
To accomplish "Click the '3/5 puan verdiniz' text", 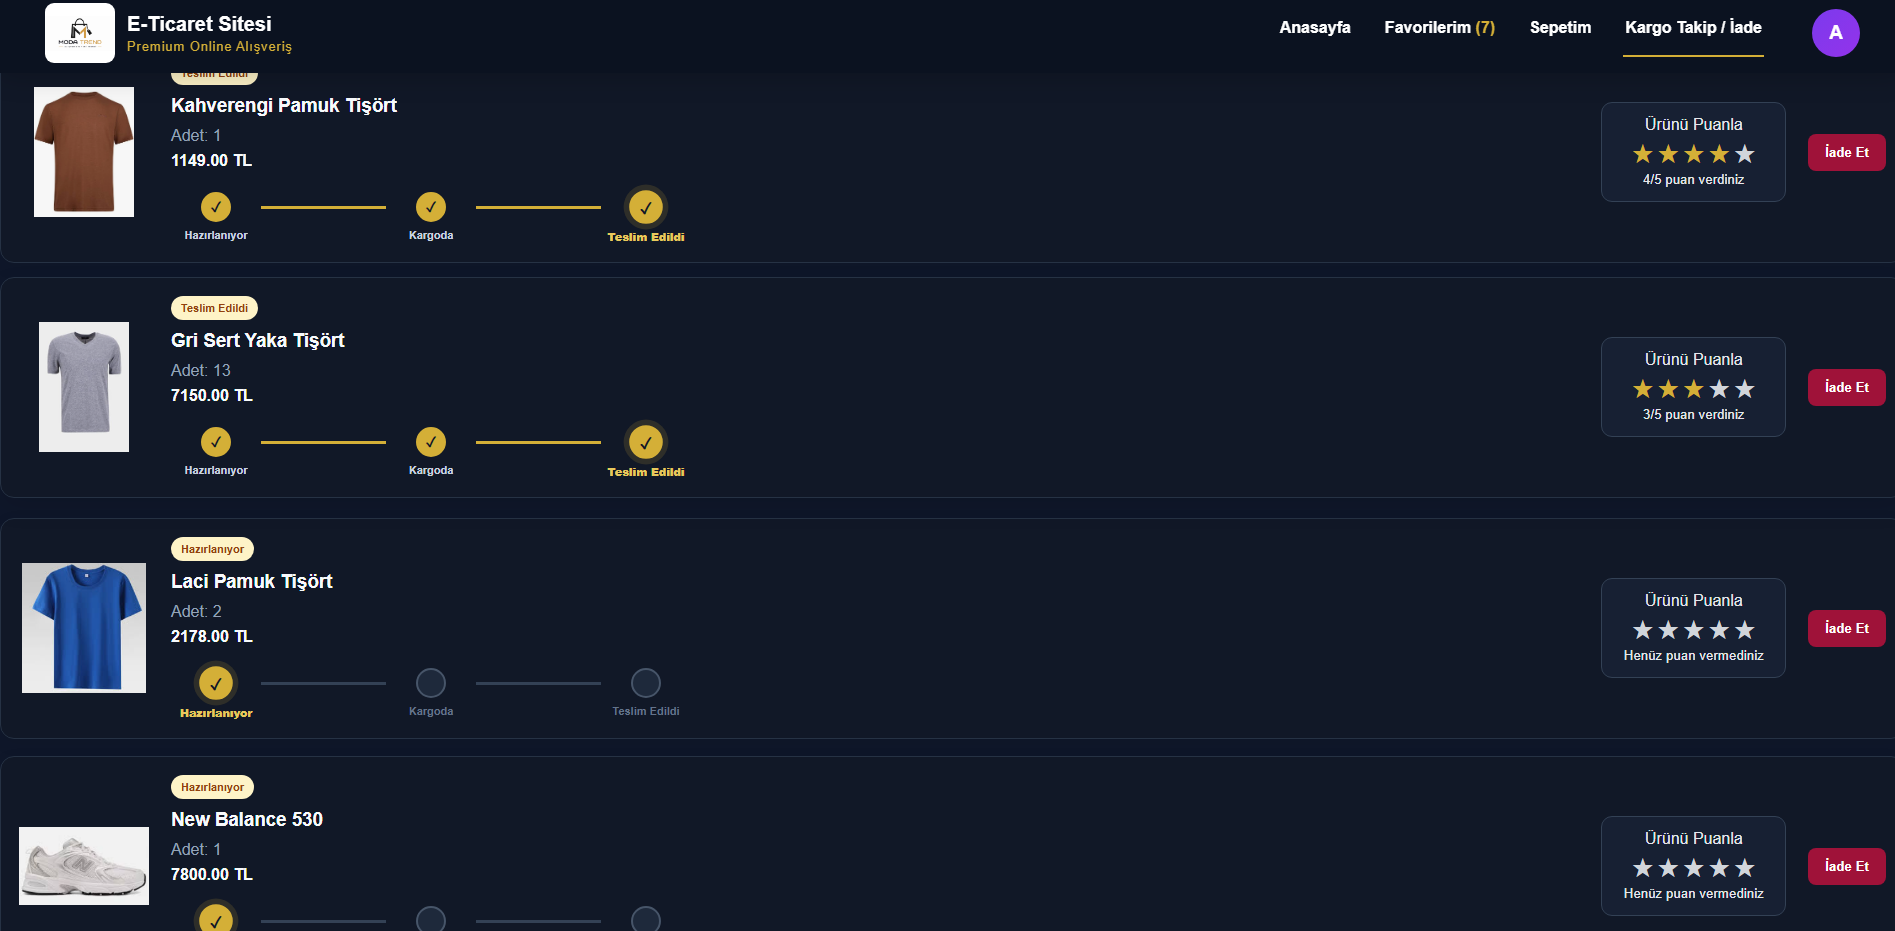I will (1693, 415).
